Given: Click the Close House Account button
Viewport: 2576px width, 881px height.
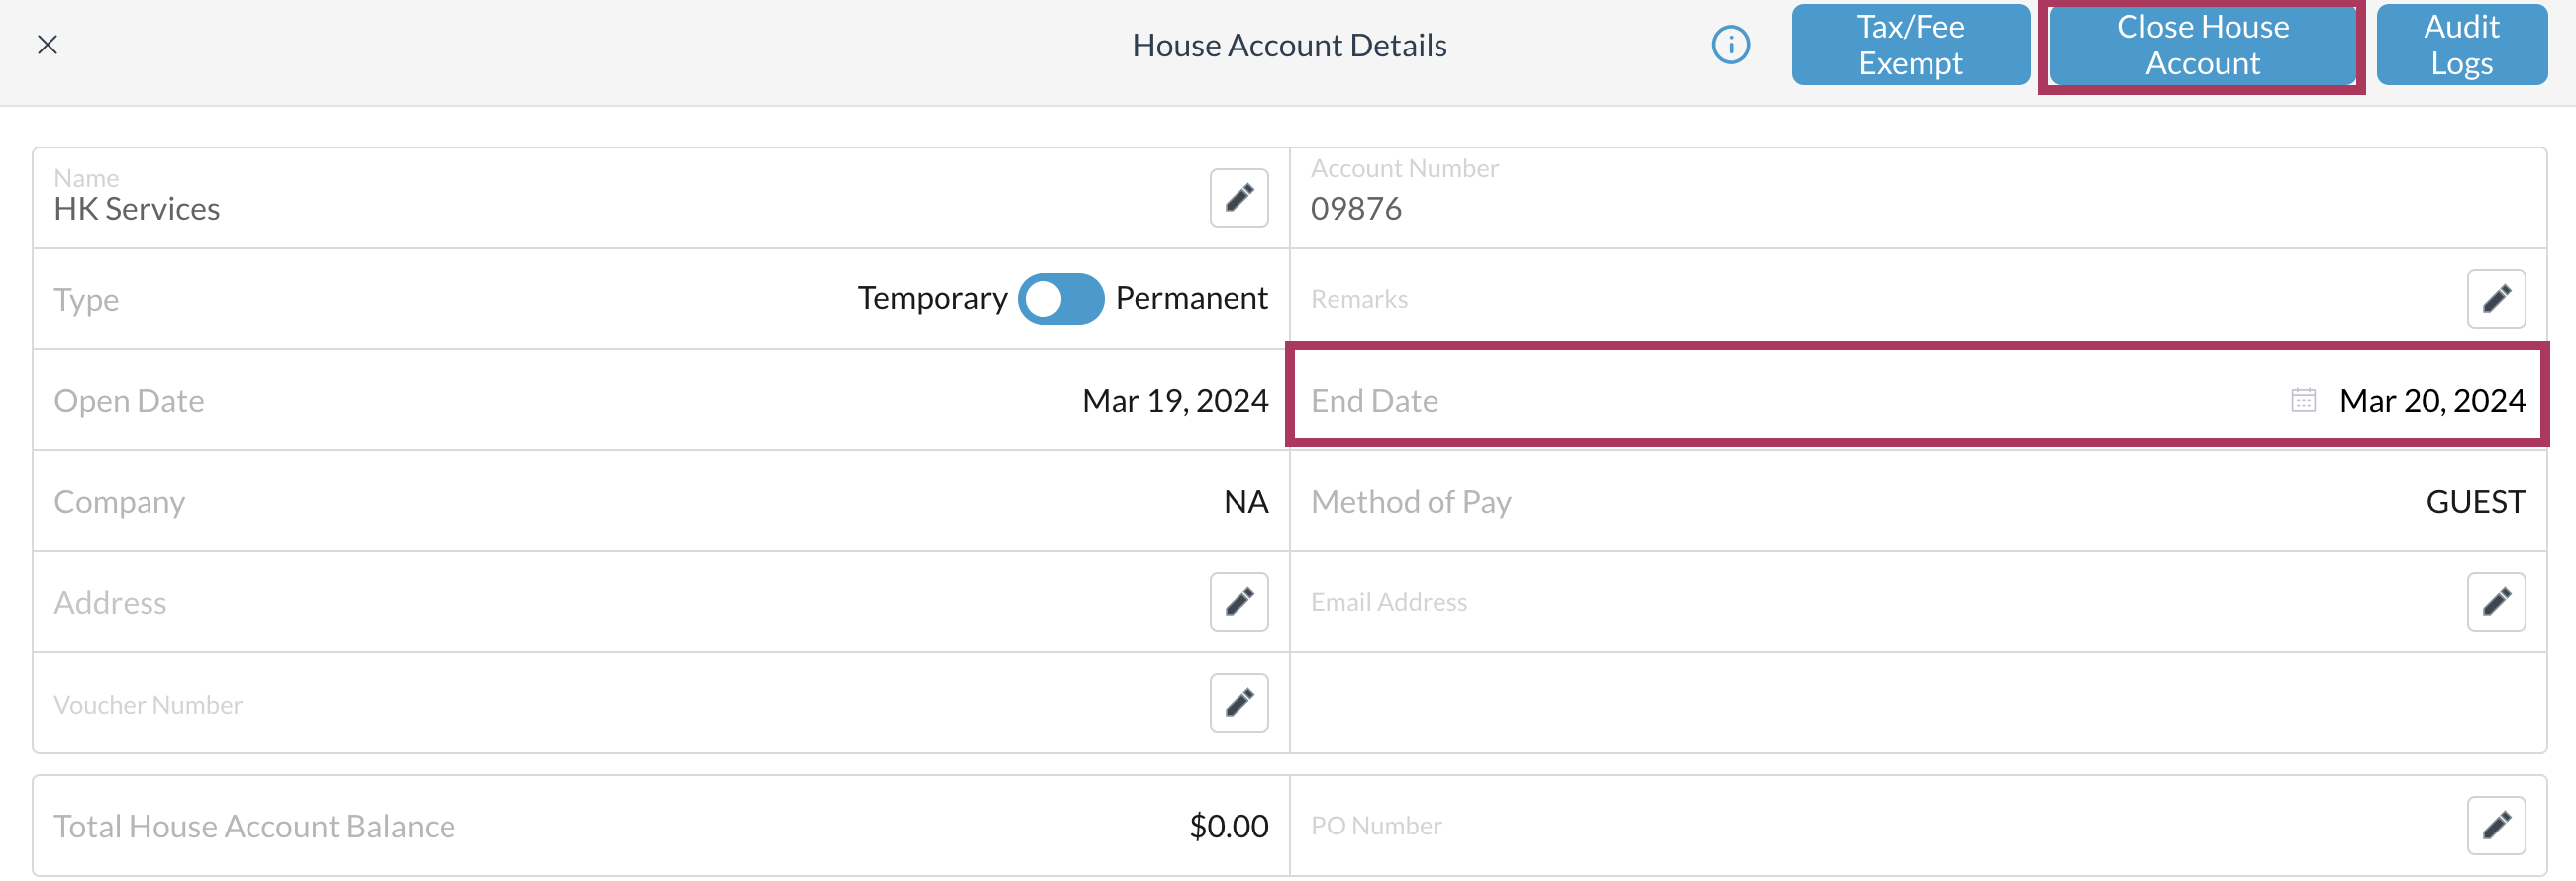Looking at the screenshot, I should [2202, 45].
